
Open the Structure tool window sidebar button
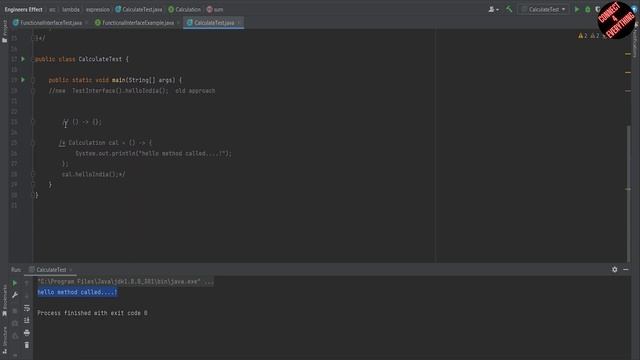pyautogui.click(x=4, y=339)
